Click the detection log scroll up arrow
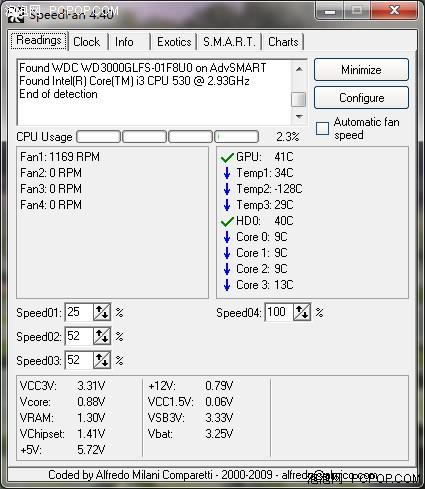Image resolution: width=425 pixels, height=489 pixels. point(299,69)
